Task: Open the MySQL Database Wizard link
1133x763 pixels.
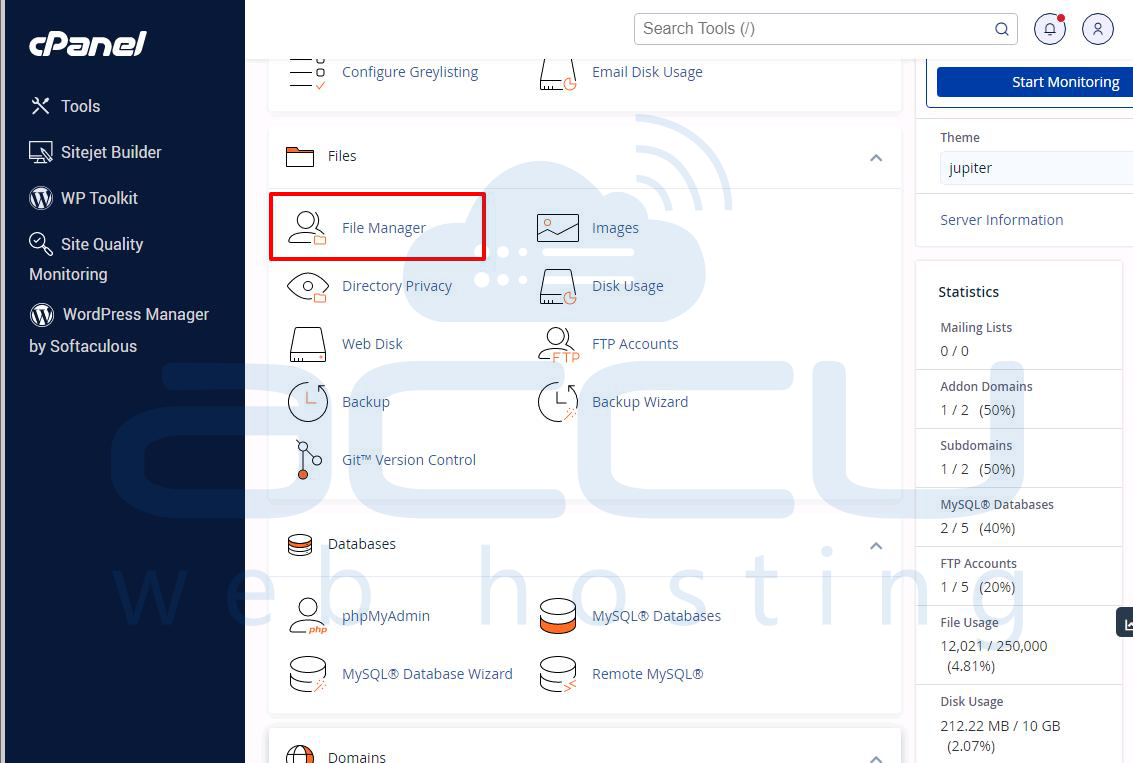Action: (427, 674)
